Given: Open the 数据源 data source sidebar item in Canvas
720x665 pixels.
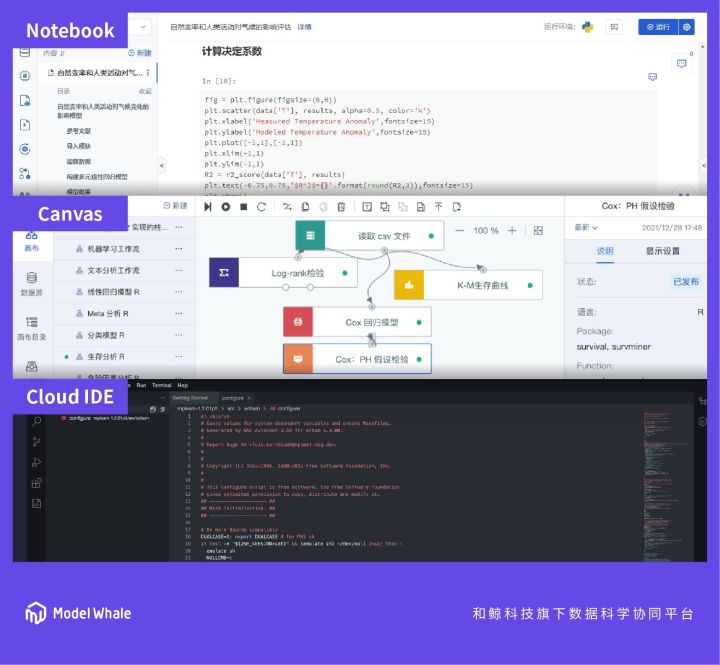Looking at the screenshot, I should pyautogui.click(x=31, y=284).
